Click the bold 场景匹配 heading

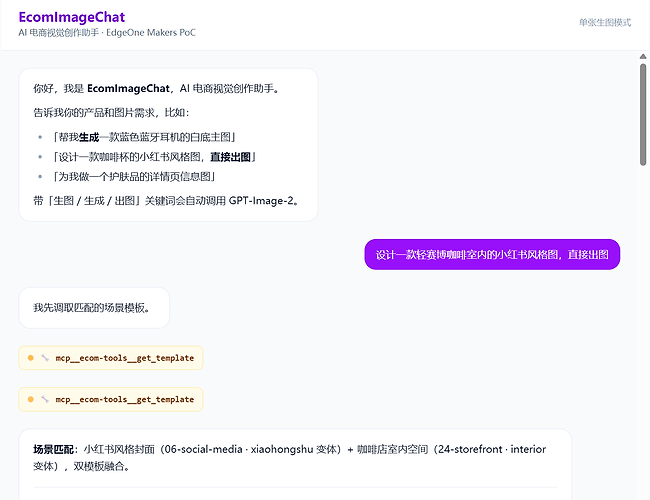pyautogui.click(x=53, y=449)
